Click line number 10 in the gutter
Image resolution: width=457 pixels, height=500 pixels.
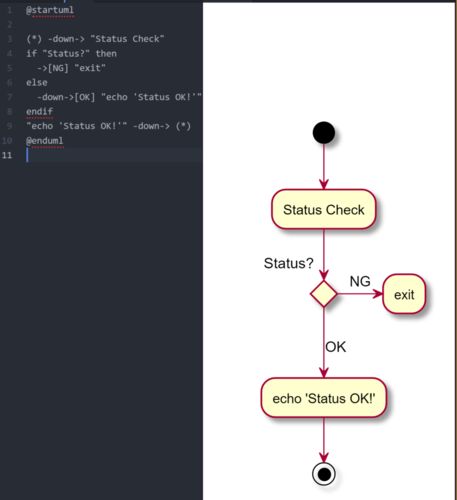coord(7,141)
